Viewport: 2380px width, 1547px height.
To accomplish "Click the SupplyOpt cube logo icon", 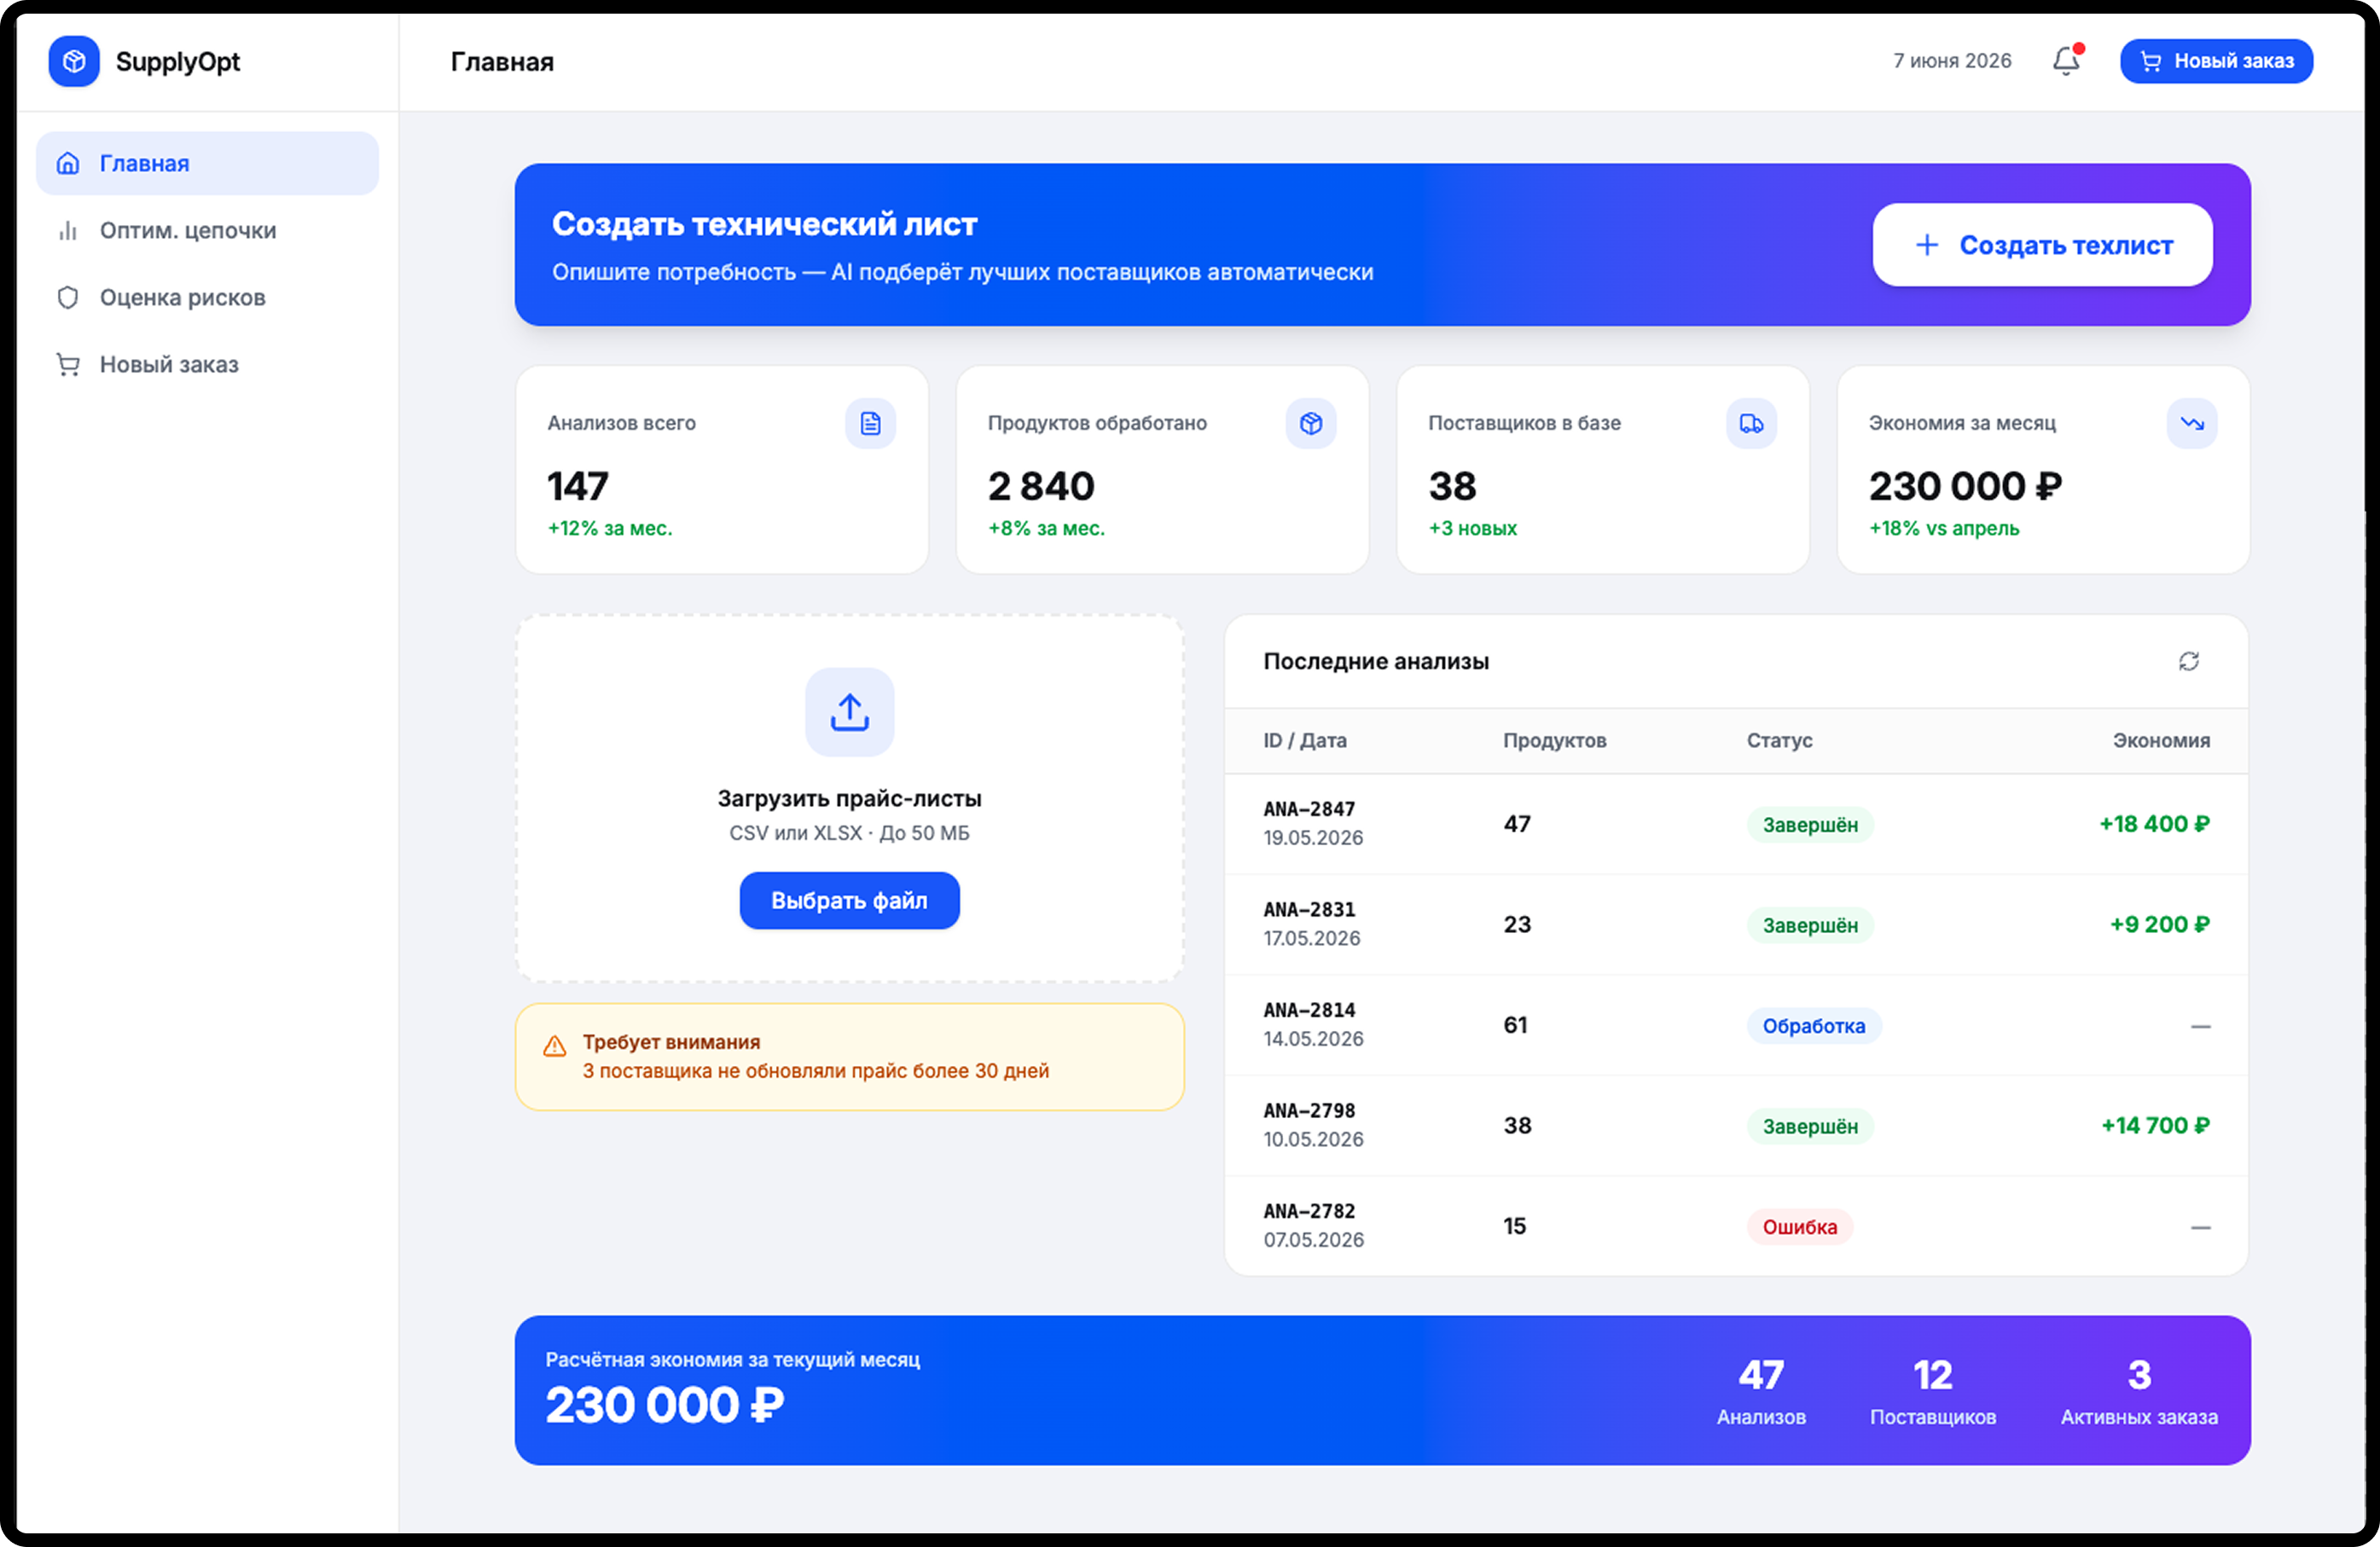I will [x=74, y=61].
